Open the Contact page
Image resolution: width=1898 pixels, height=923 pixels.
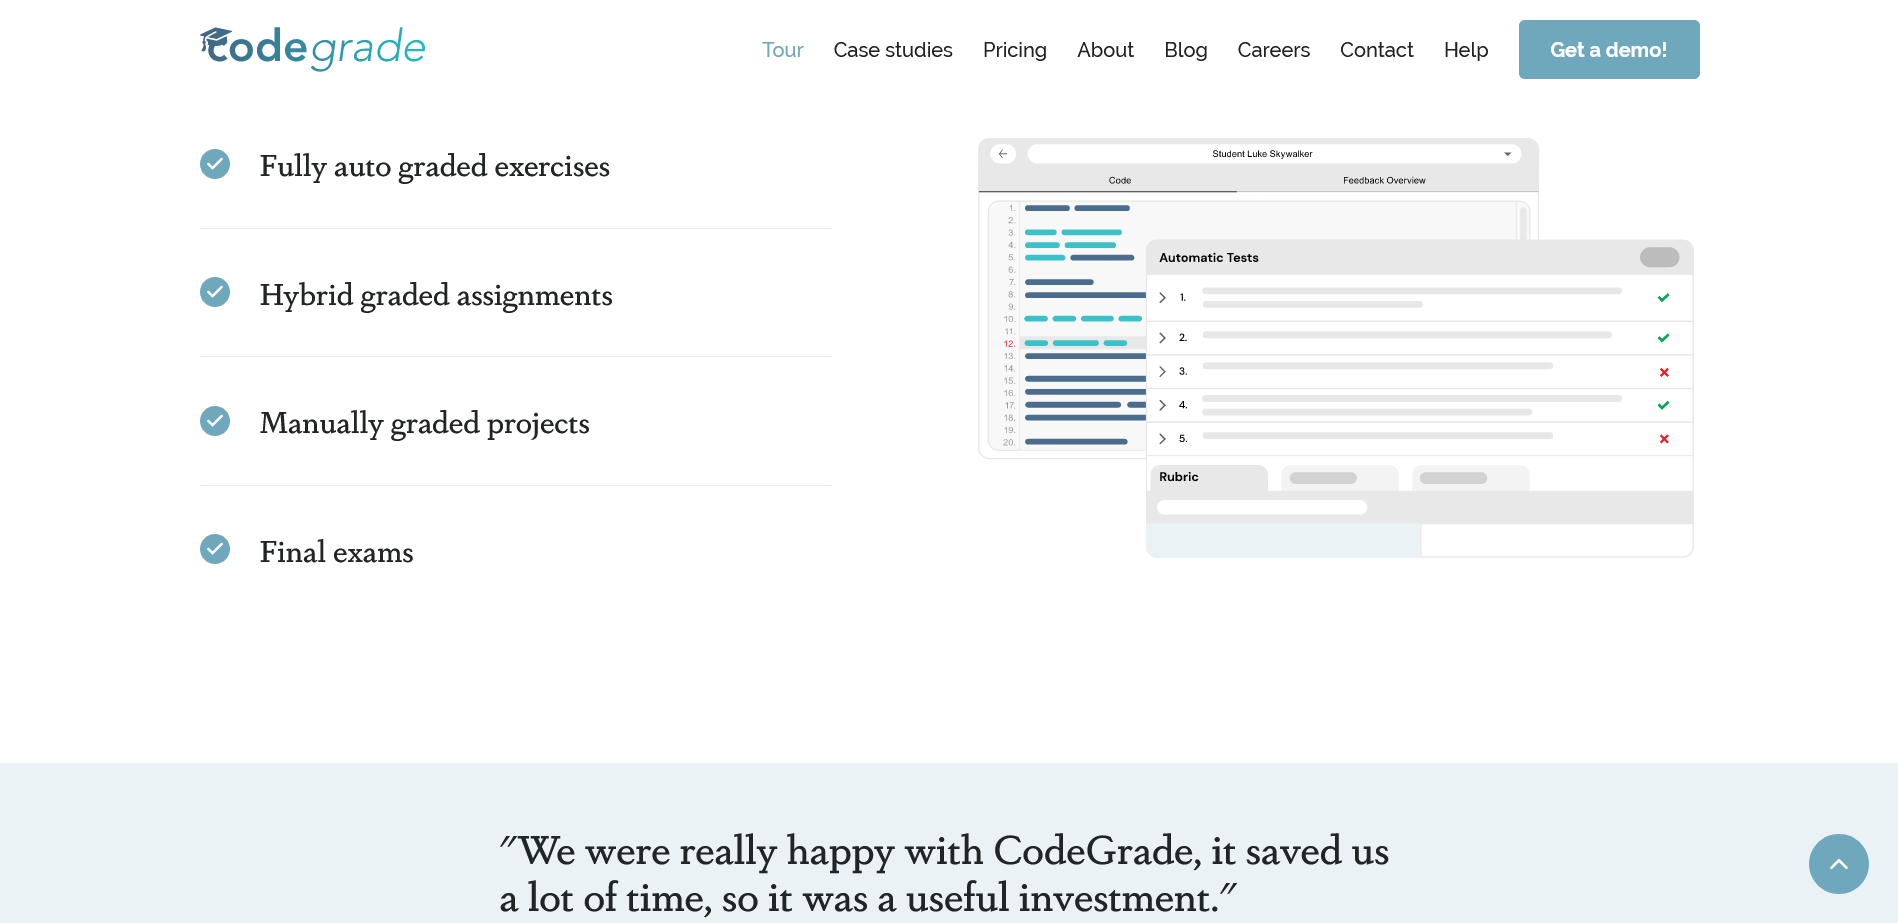[x=1376, y=50]
